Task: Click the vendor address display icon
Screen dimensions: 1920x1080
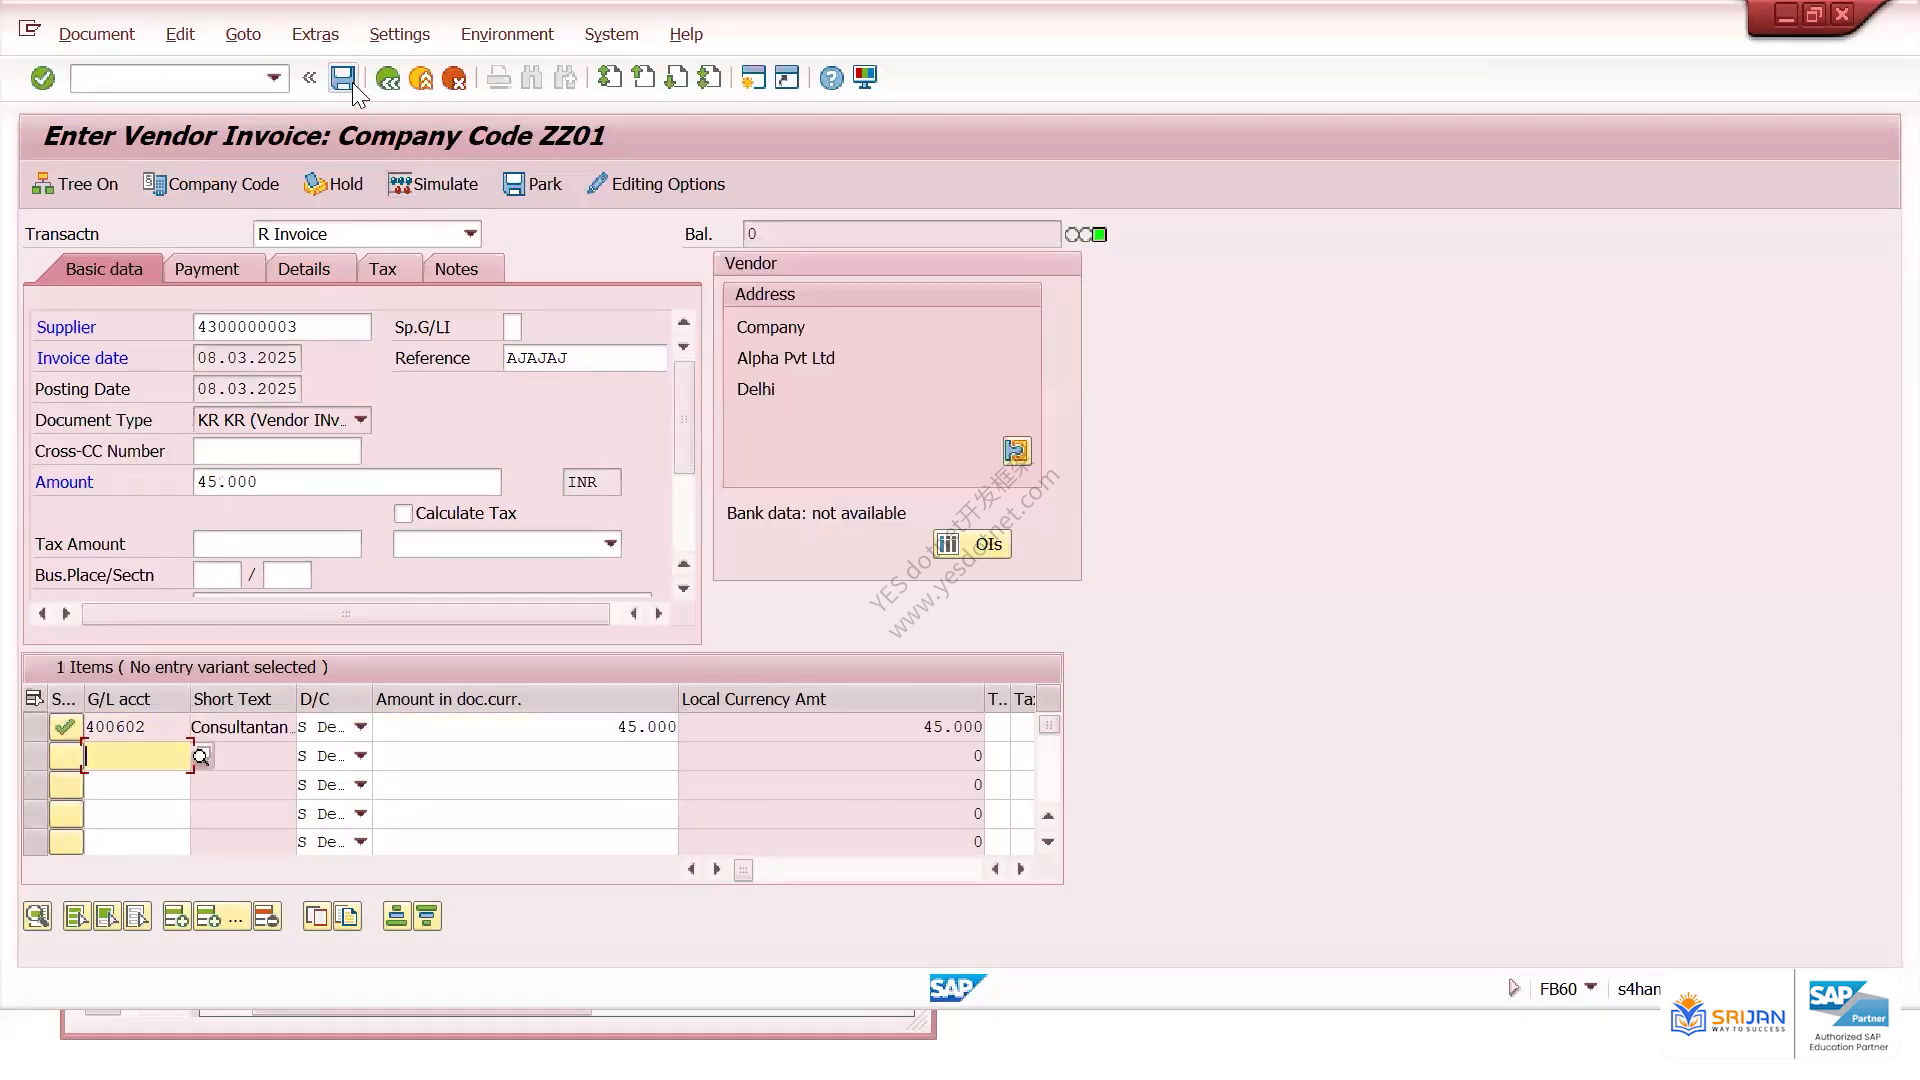Action: click(x=1017, y=451)
